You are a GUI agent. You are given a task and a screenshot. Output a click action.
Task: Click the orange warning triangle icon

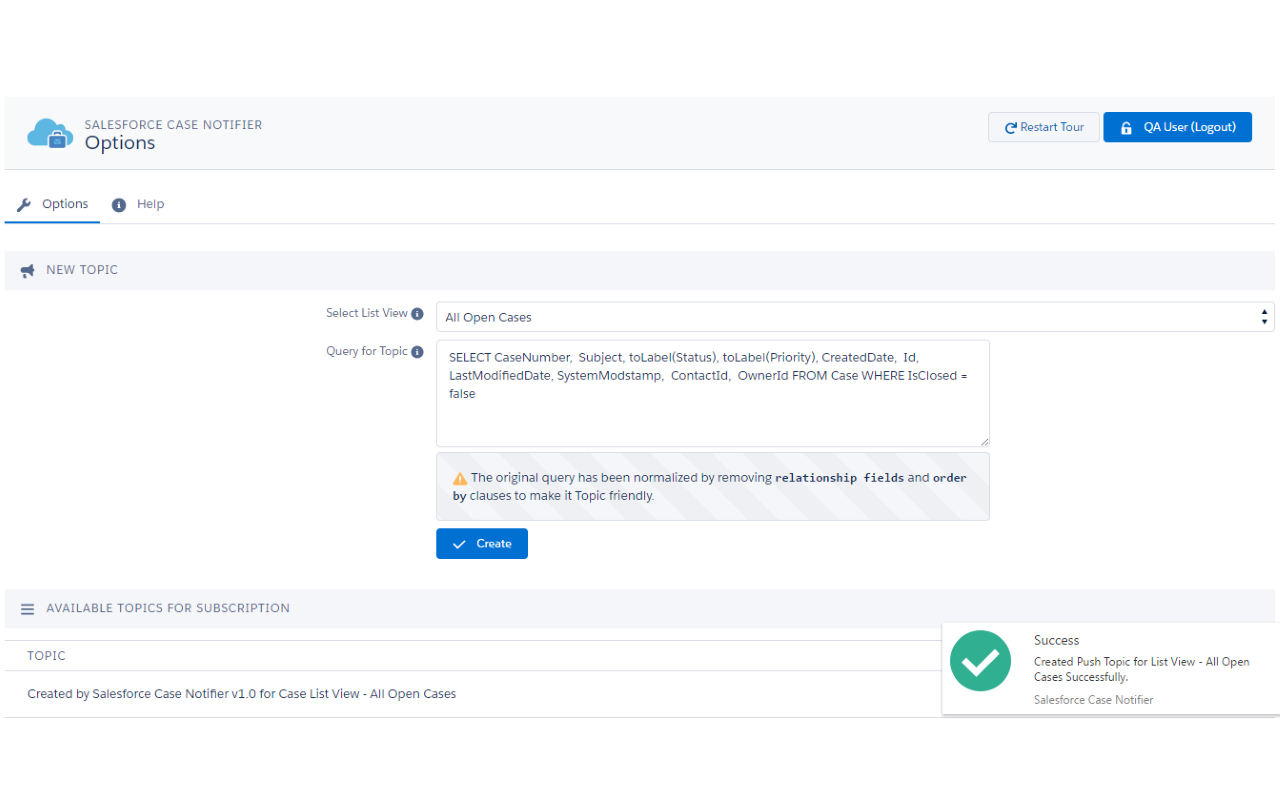coord(460,479)
